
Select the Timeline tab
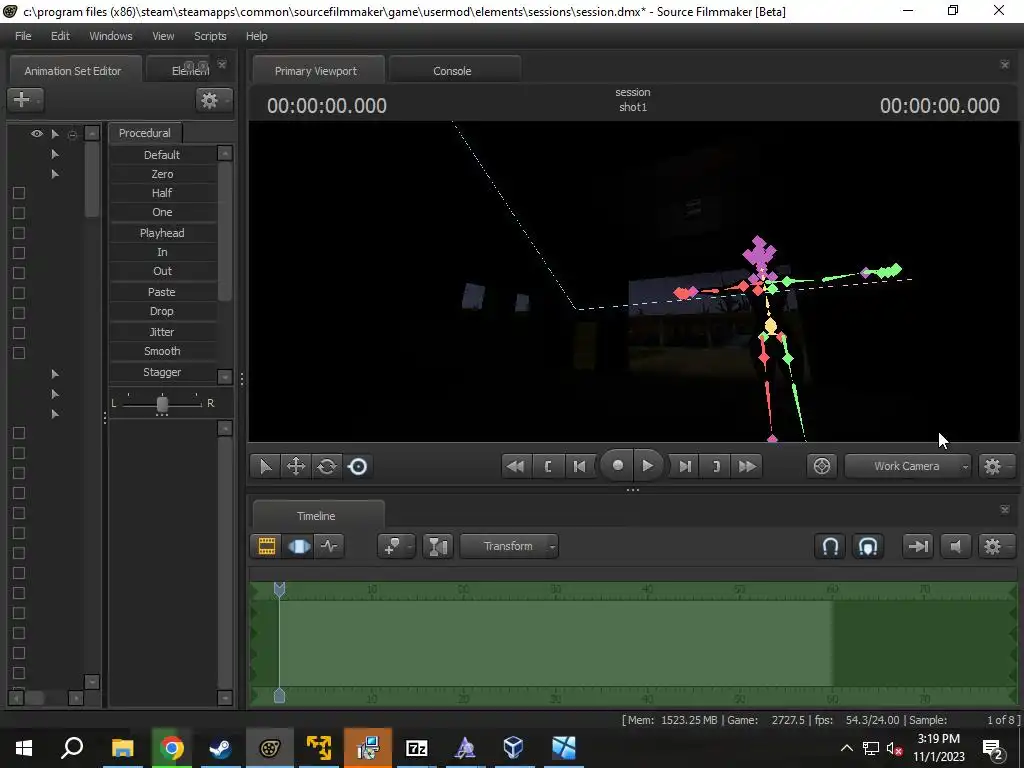[x=317, y=516]
